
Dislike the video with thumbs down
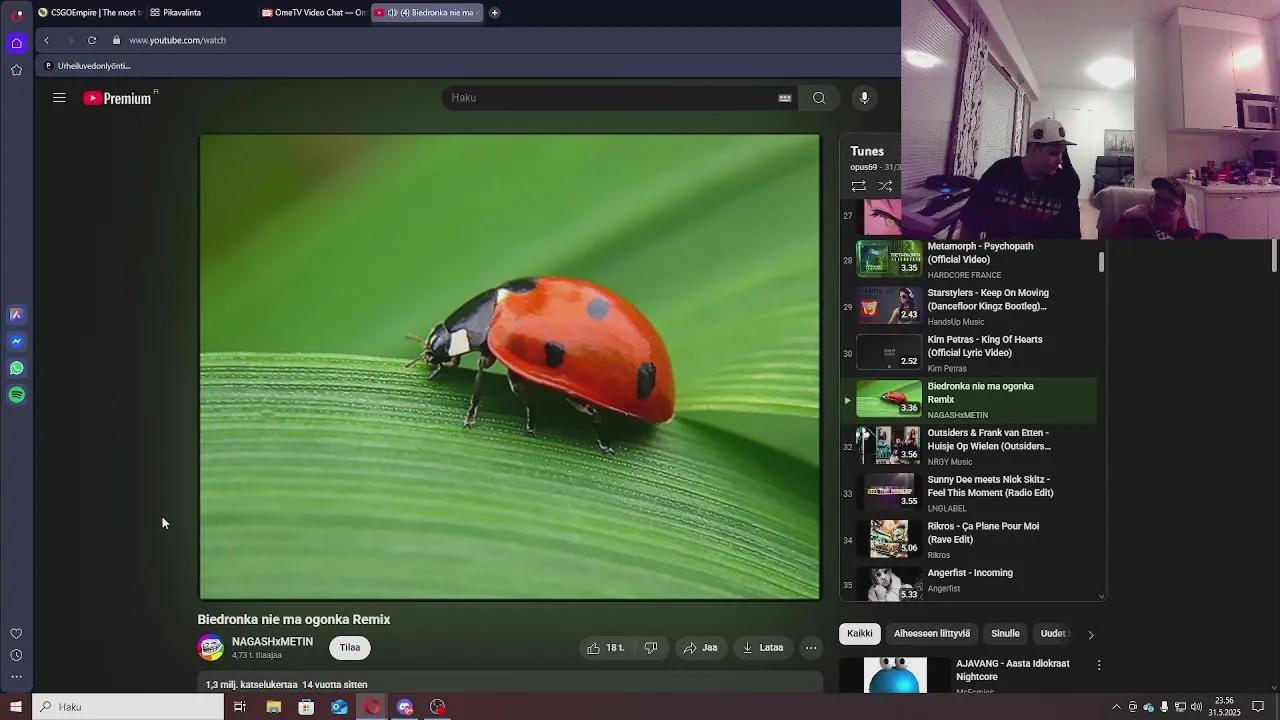click(651, 648)
